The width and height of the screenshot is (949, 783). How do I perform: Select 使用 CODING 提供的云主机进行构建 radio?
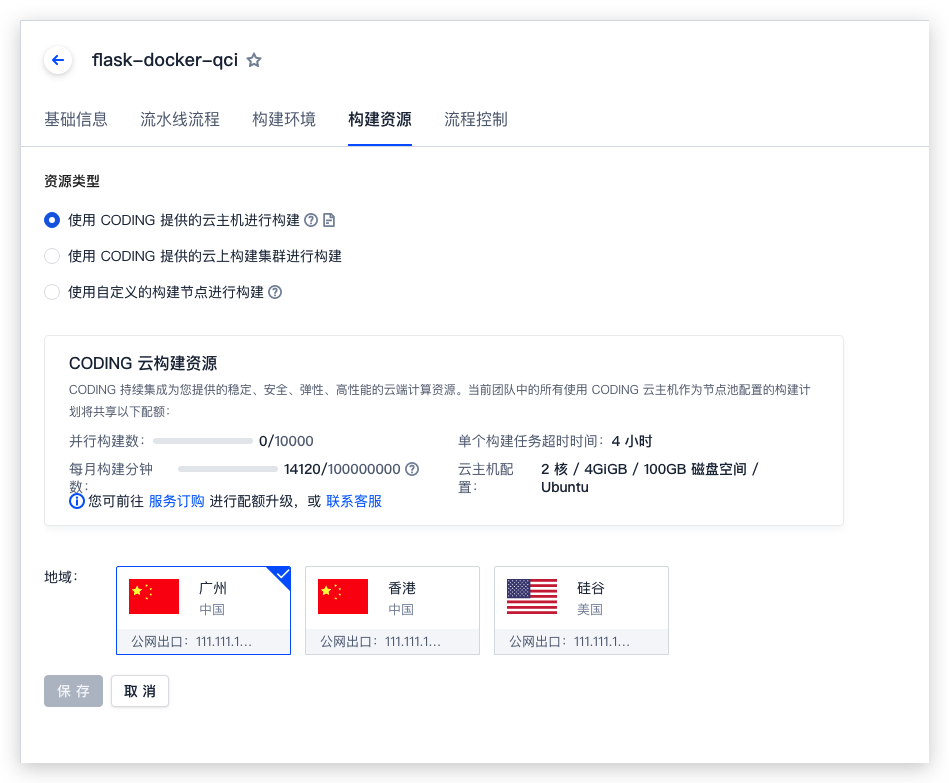[x=52, y=220]
